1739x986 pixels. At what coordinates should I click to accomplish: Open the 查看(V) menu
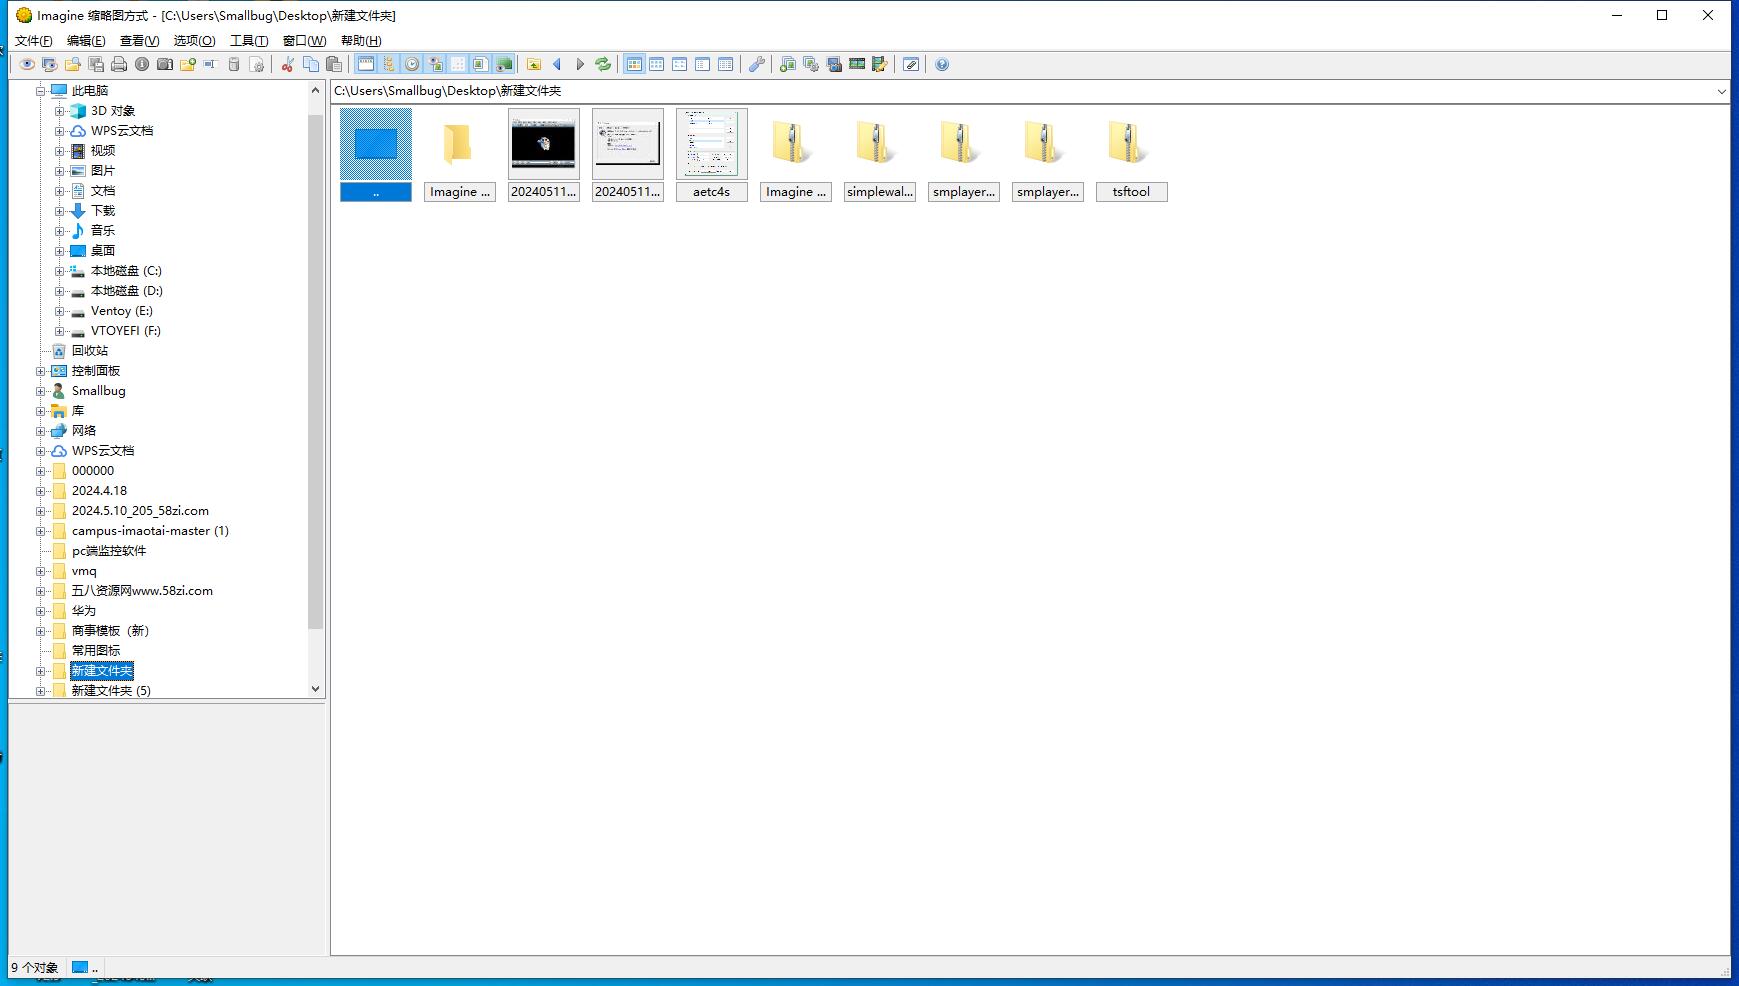pos(139,41)
